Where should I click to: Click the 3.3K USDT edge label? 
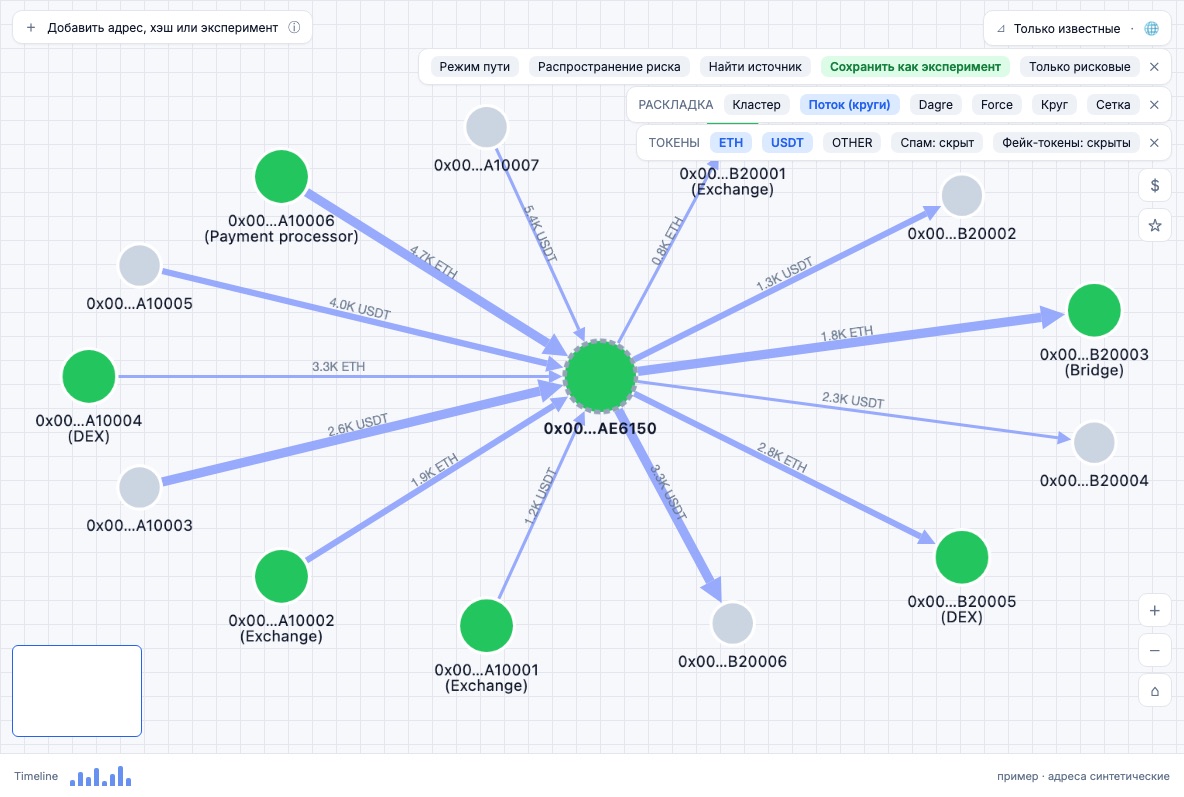[668, 492]
